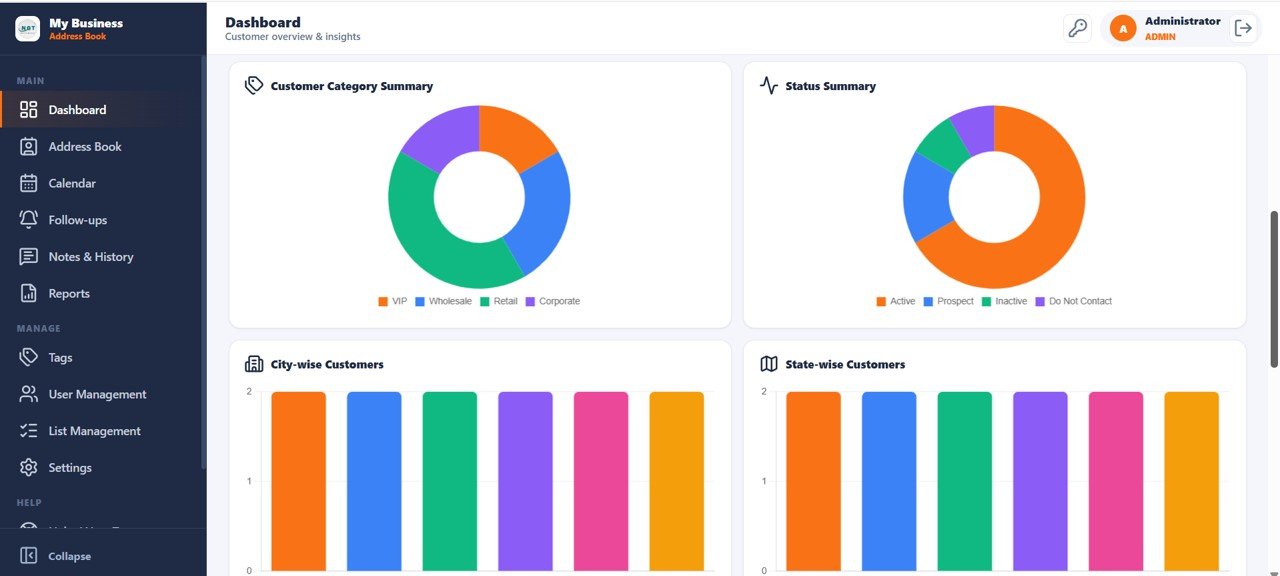
Task: Open Notes & History section
Action: [102, 257]
